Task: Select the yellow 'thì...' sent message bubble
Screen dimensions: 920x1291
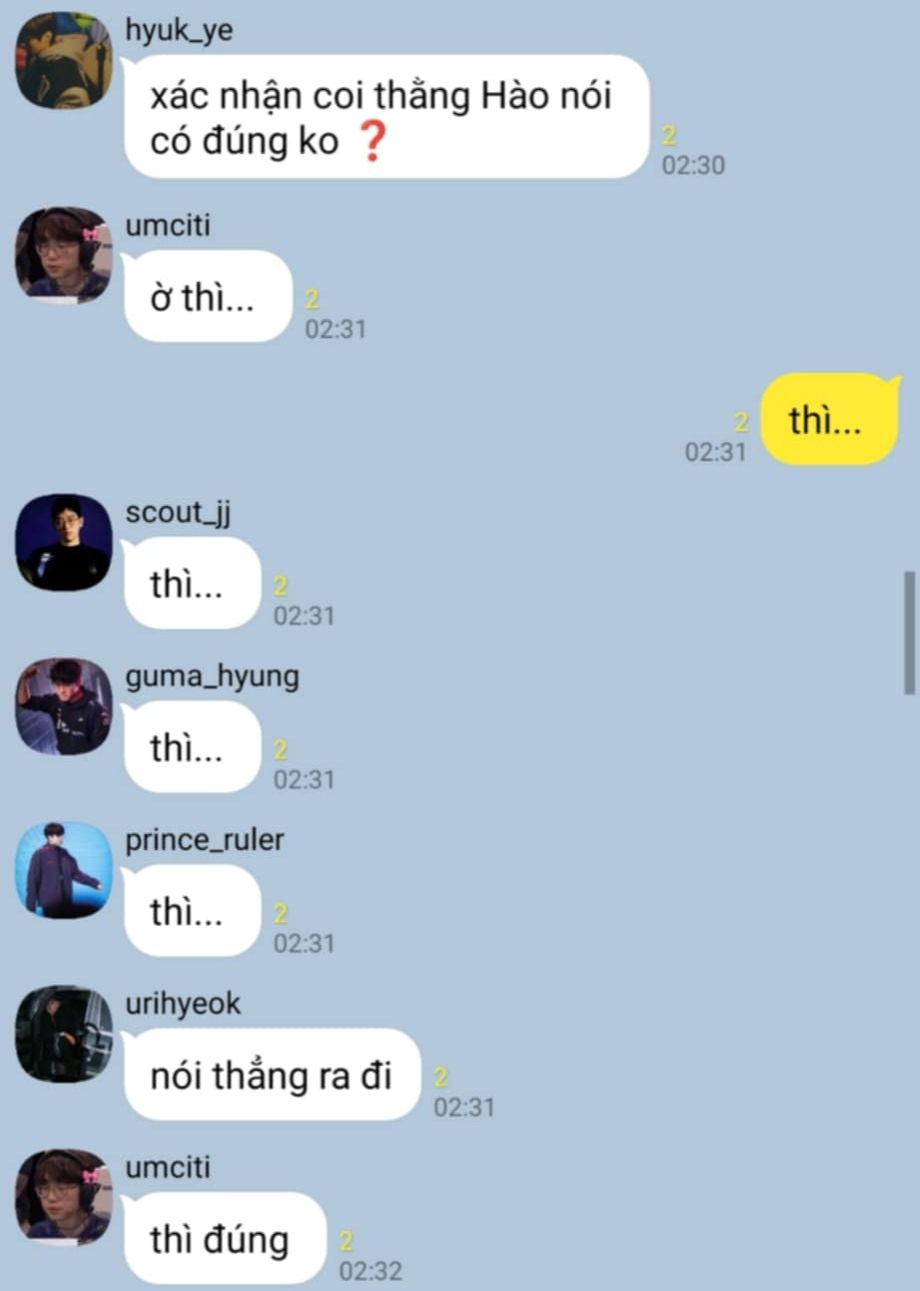Action: 829,420
